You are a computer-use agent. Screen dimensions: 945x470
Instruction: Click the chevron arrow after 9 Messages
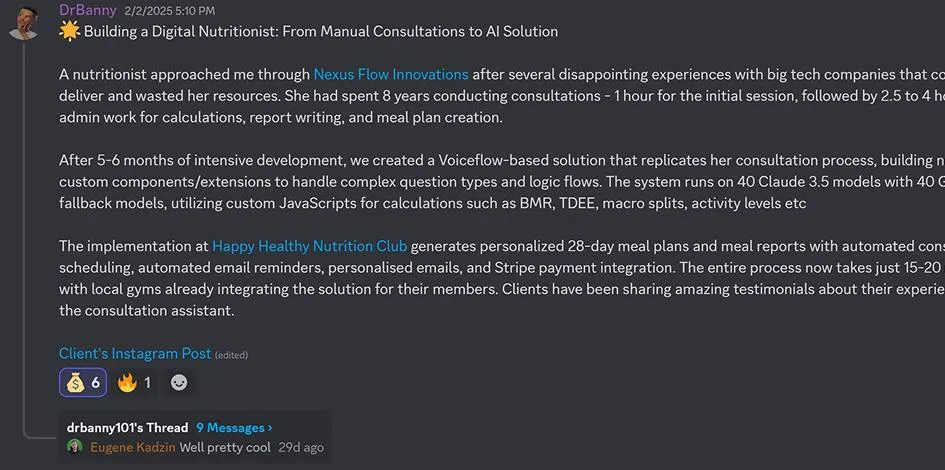pyautogui.click(x=270, y=428)
